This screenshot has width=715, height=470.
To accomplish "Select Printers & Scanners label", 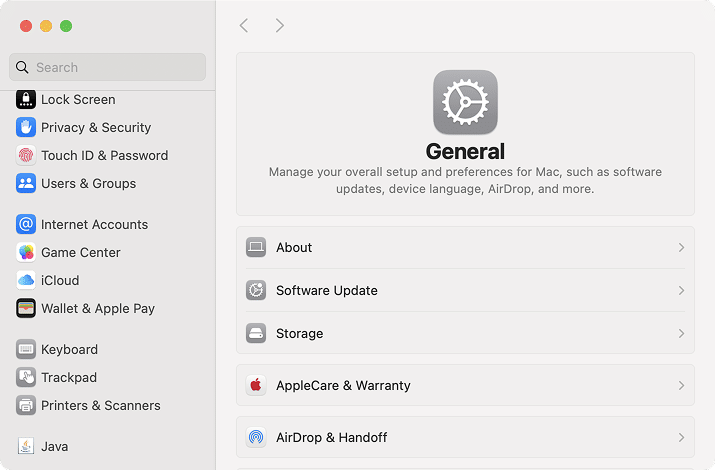I will coord(101,405).
